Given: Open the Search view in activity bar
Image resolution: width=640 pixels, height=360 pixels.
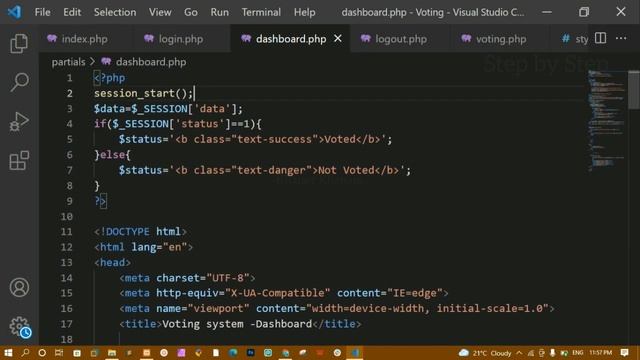Looking at the screenshot, I should pyautogui.click(x=19, y=82).
